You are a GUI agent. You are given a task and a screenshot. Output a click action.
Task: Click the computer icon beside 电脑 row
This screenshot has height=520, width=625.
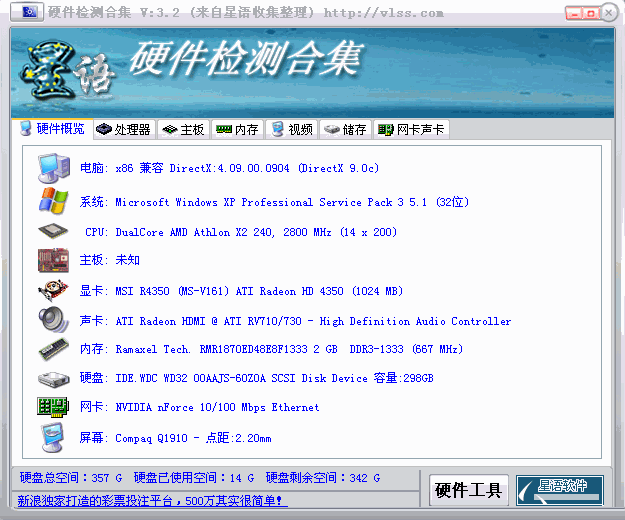pos(54,168)
